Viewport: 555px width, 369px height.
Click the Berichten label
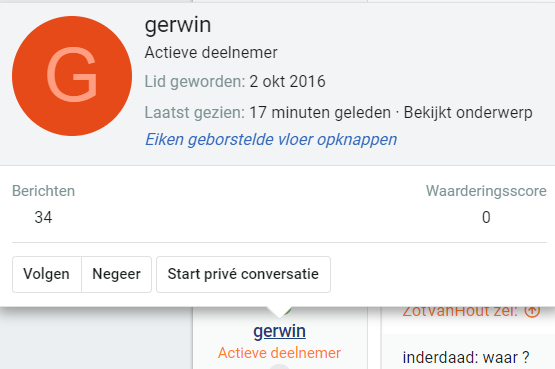44,191
